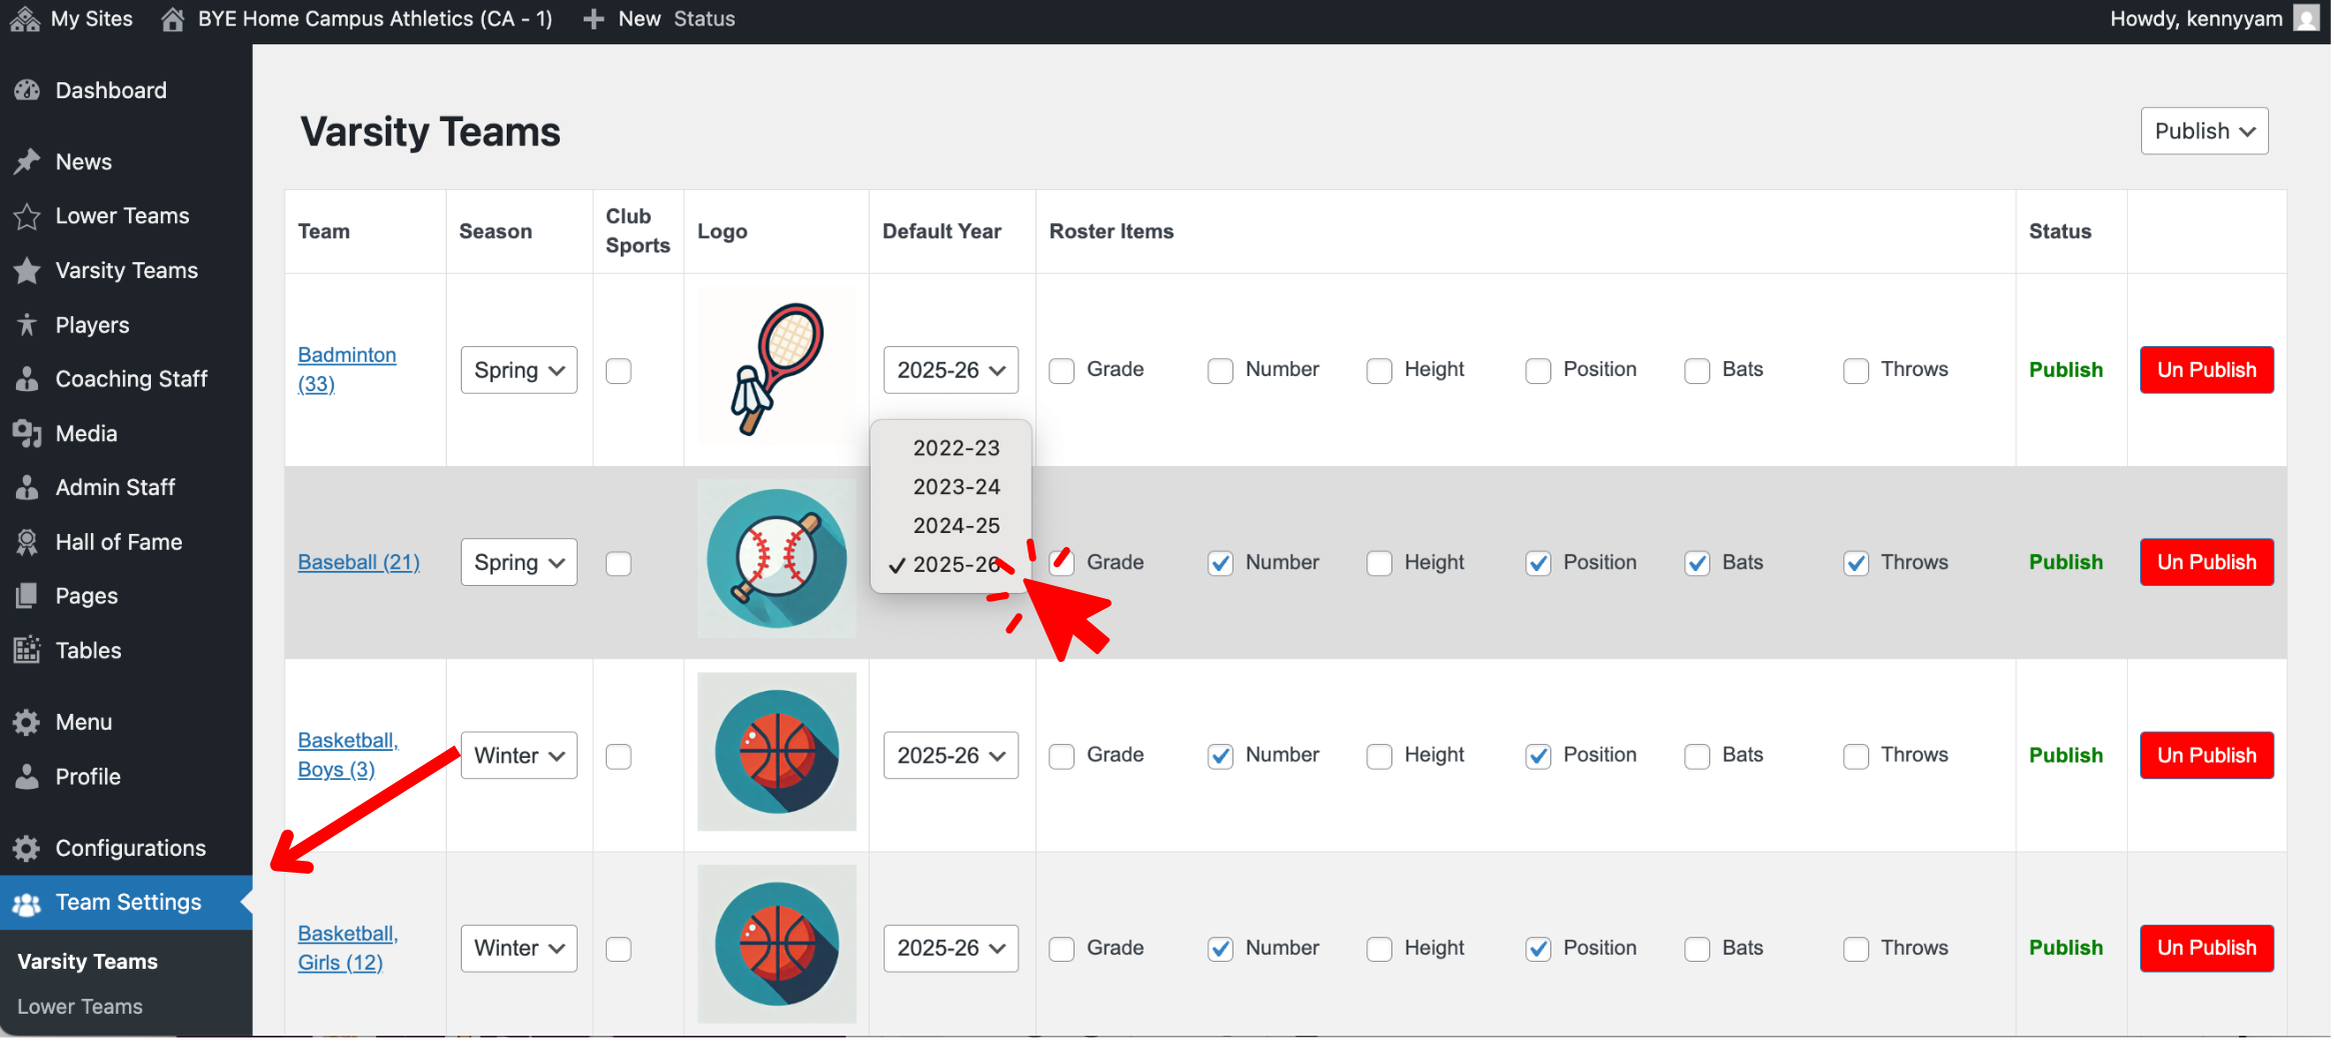Click the Media icon in sidebar
The width and height of the screenshot is (2334, 1041).
pos(27,433)
